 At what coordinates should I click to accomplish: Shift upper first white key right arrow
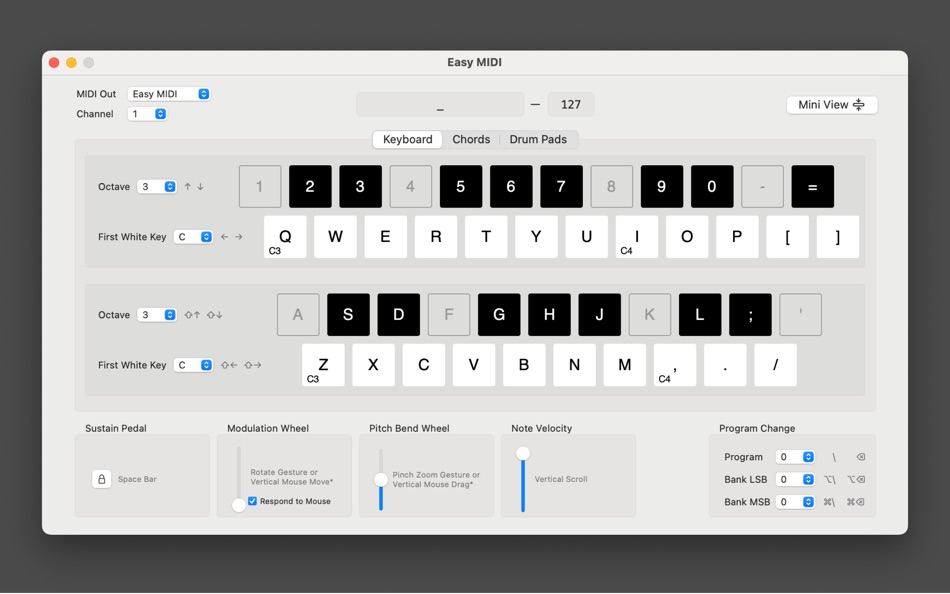point(239,237)
